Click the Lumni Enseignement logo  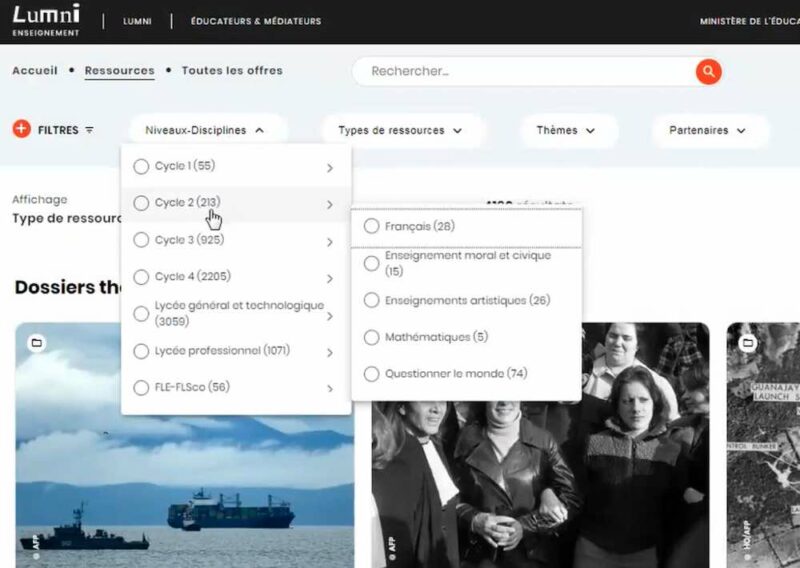click(46, 20)
